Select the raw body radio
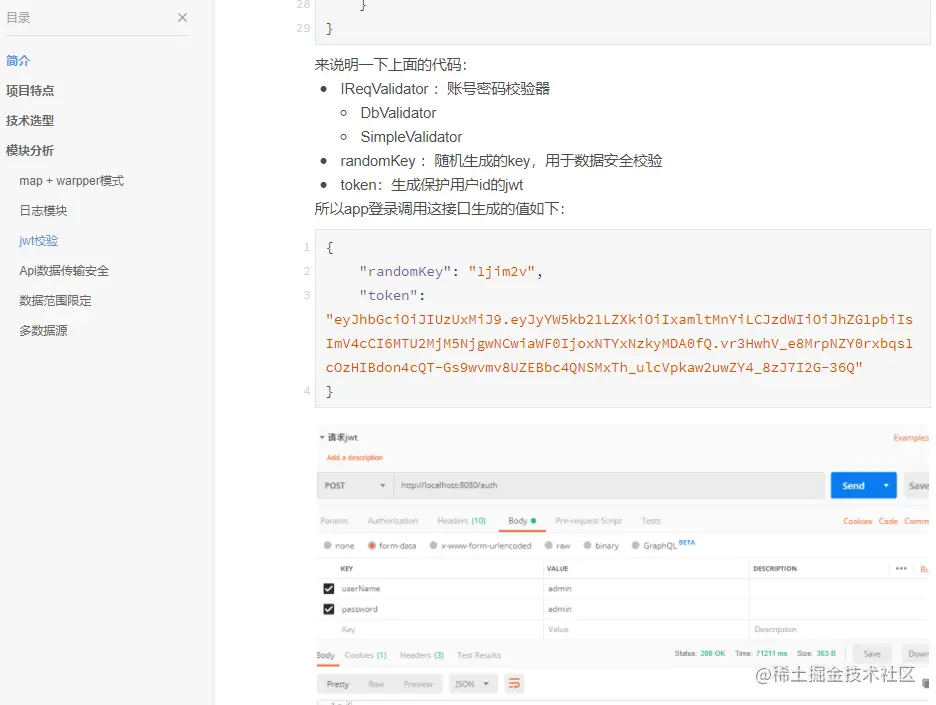Image resolution: width=936 pixels, height=705 pixels. (x=548, y=545)
